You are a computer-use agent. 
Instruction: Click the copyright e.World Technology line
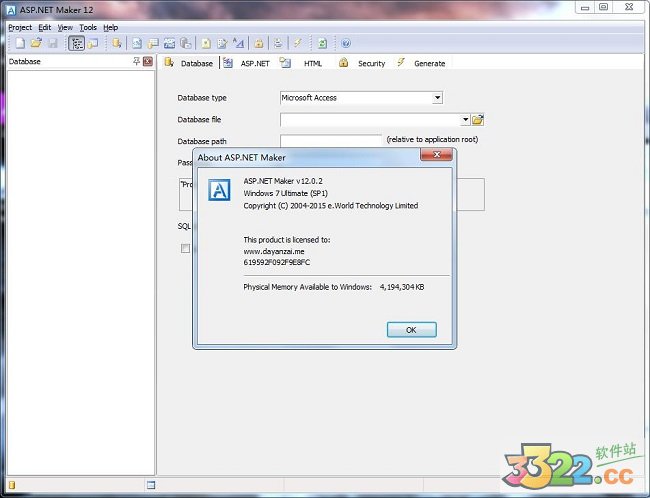(x=331, y=206)
